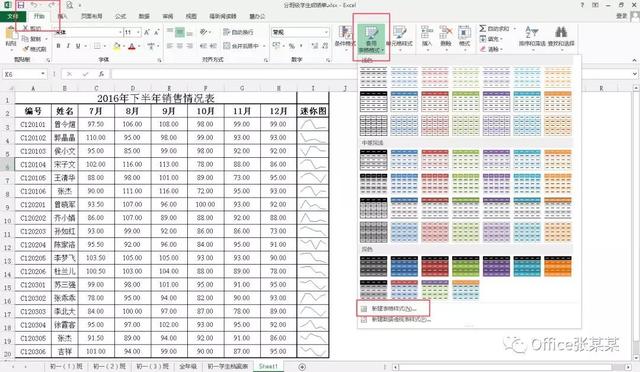Toggle underline formatting
The width and height of the screenshot is (640, 372).
[x=78, y=46]
